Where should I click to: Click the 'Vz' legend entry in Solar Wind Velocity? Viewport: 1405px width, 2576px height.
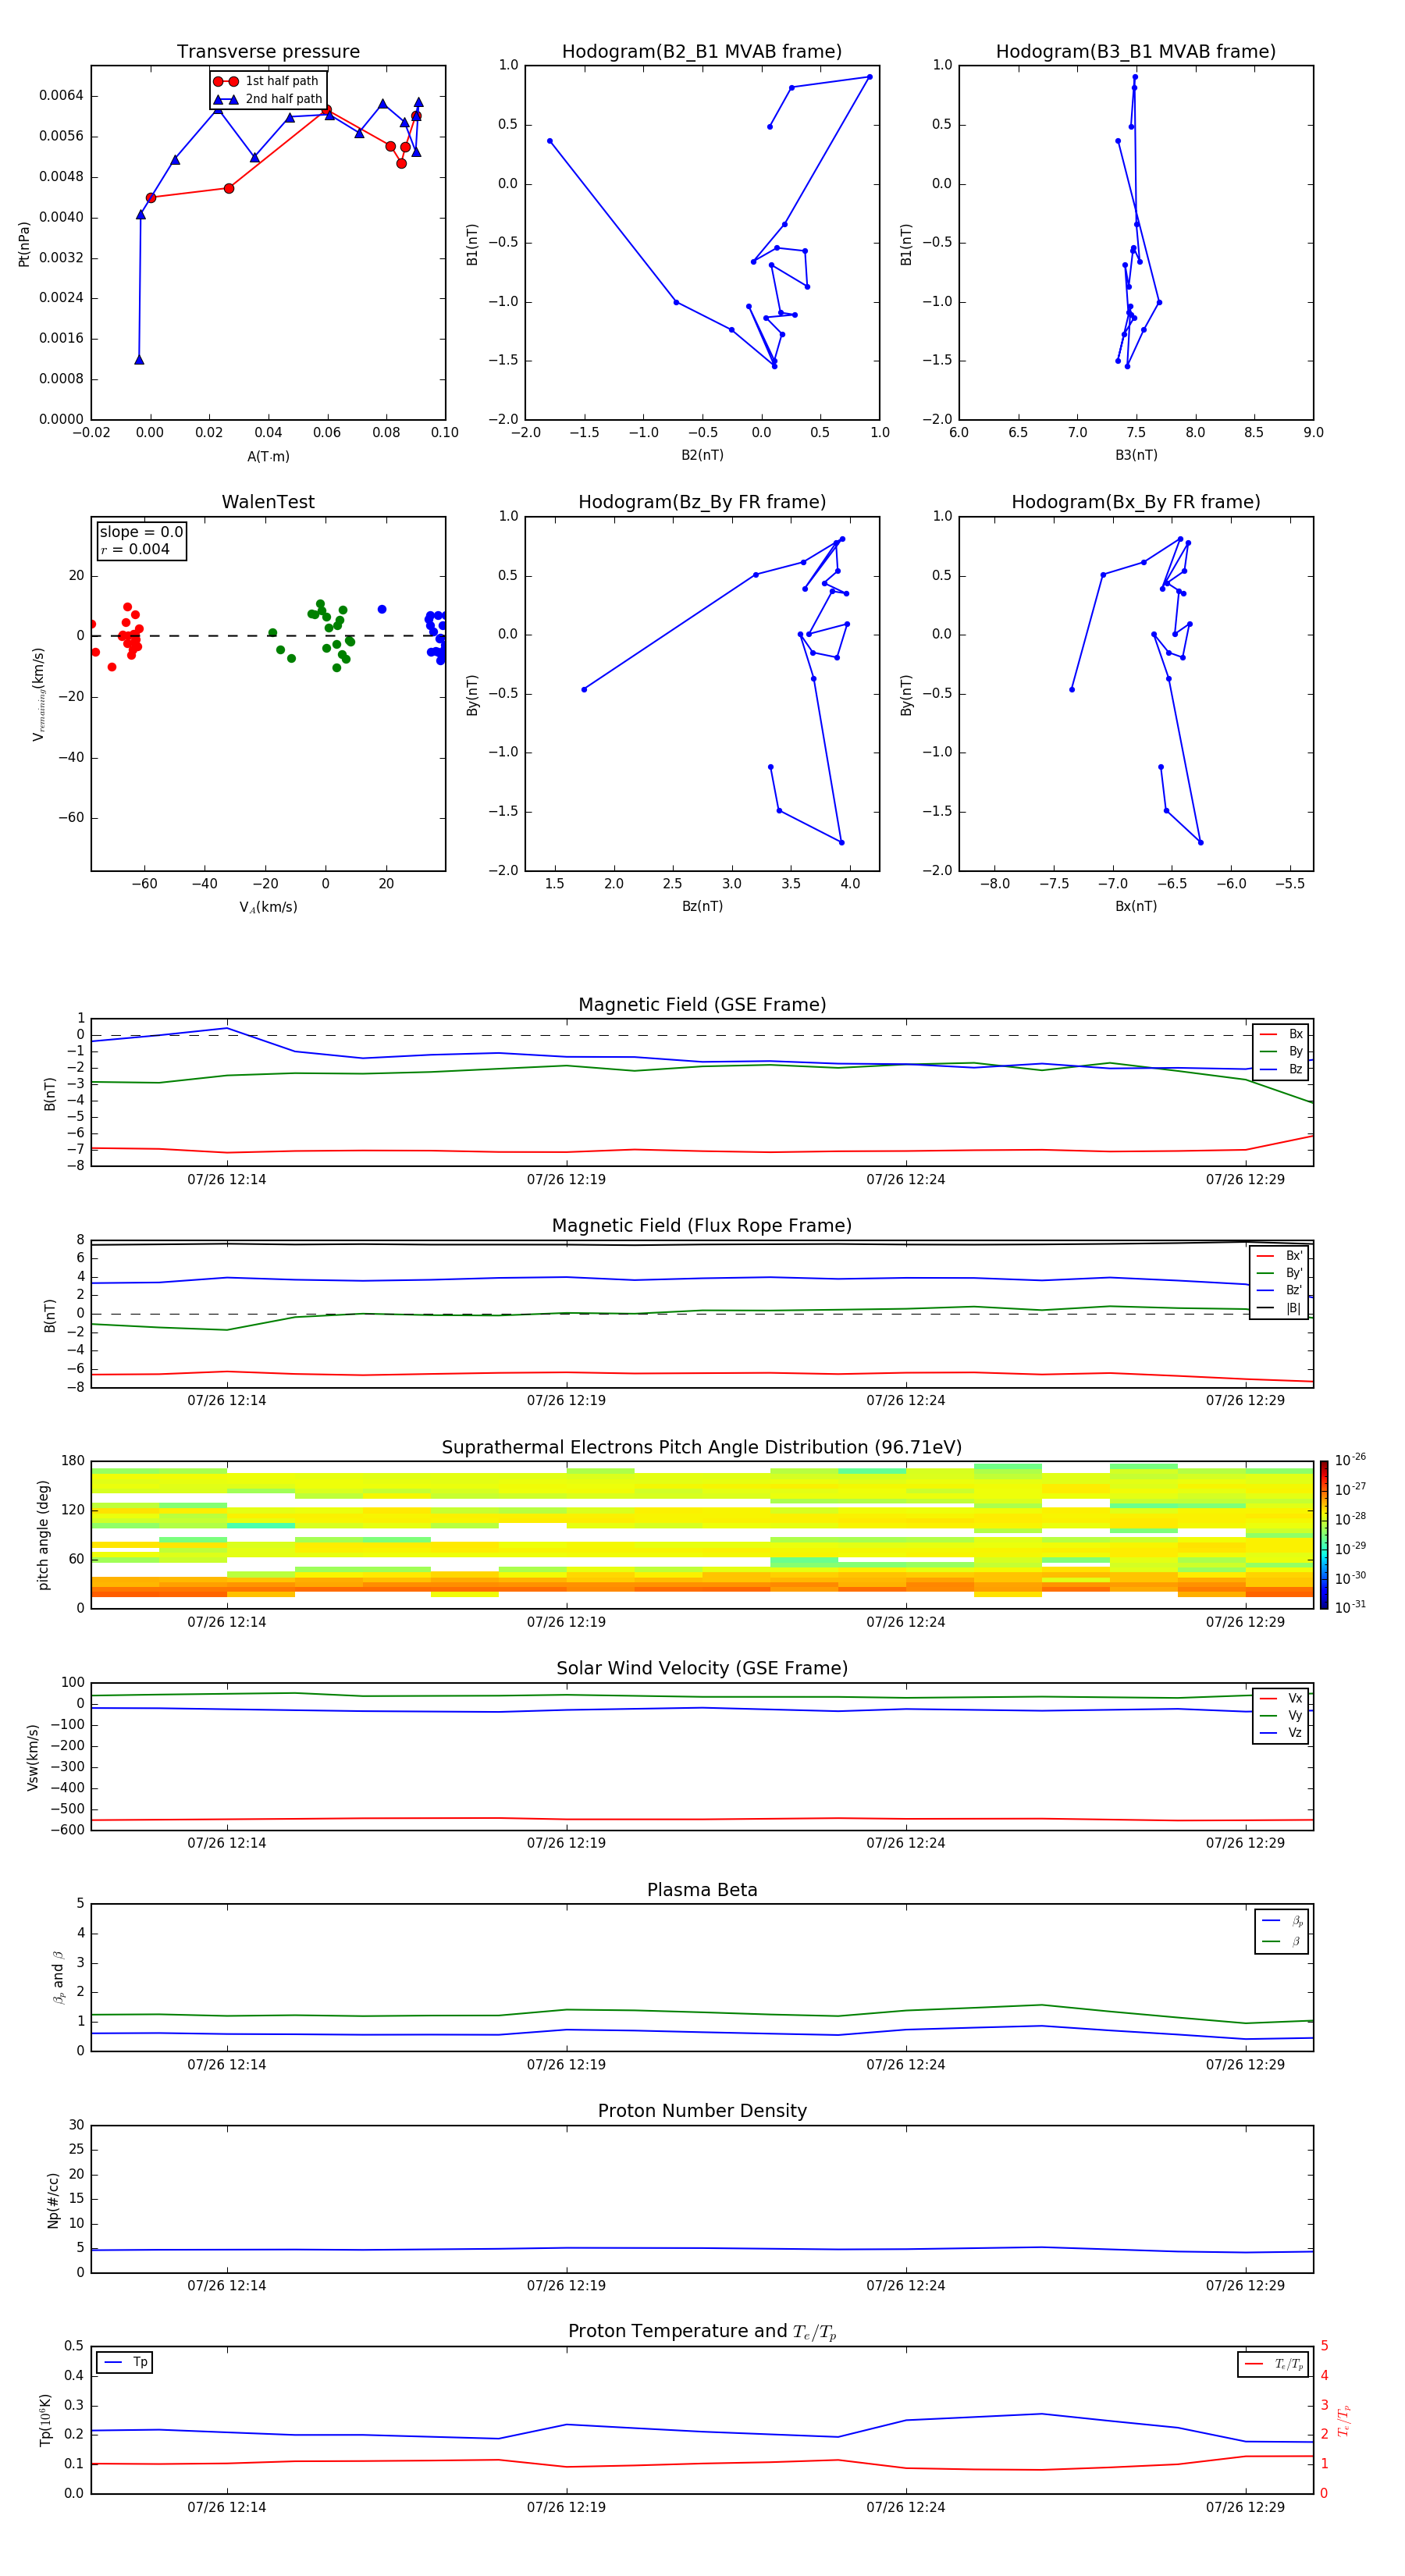[1281, 1733]
